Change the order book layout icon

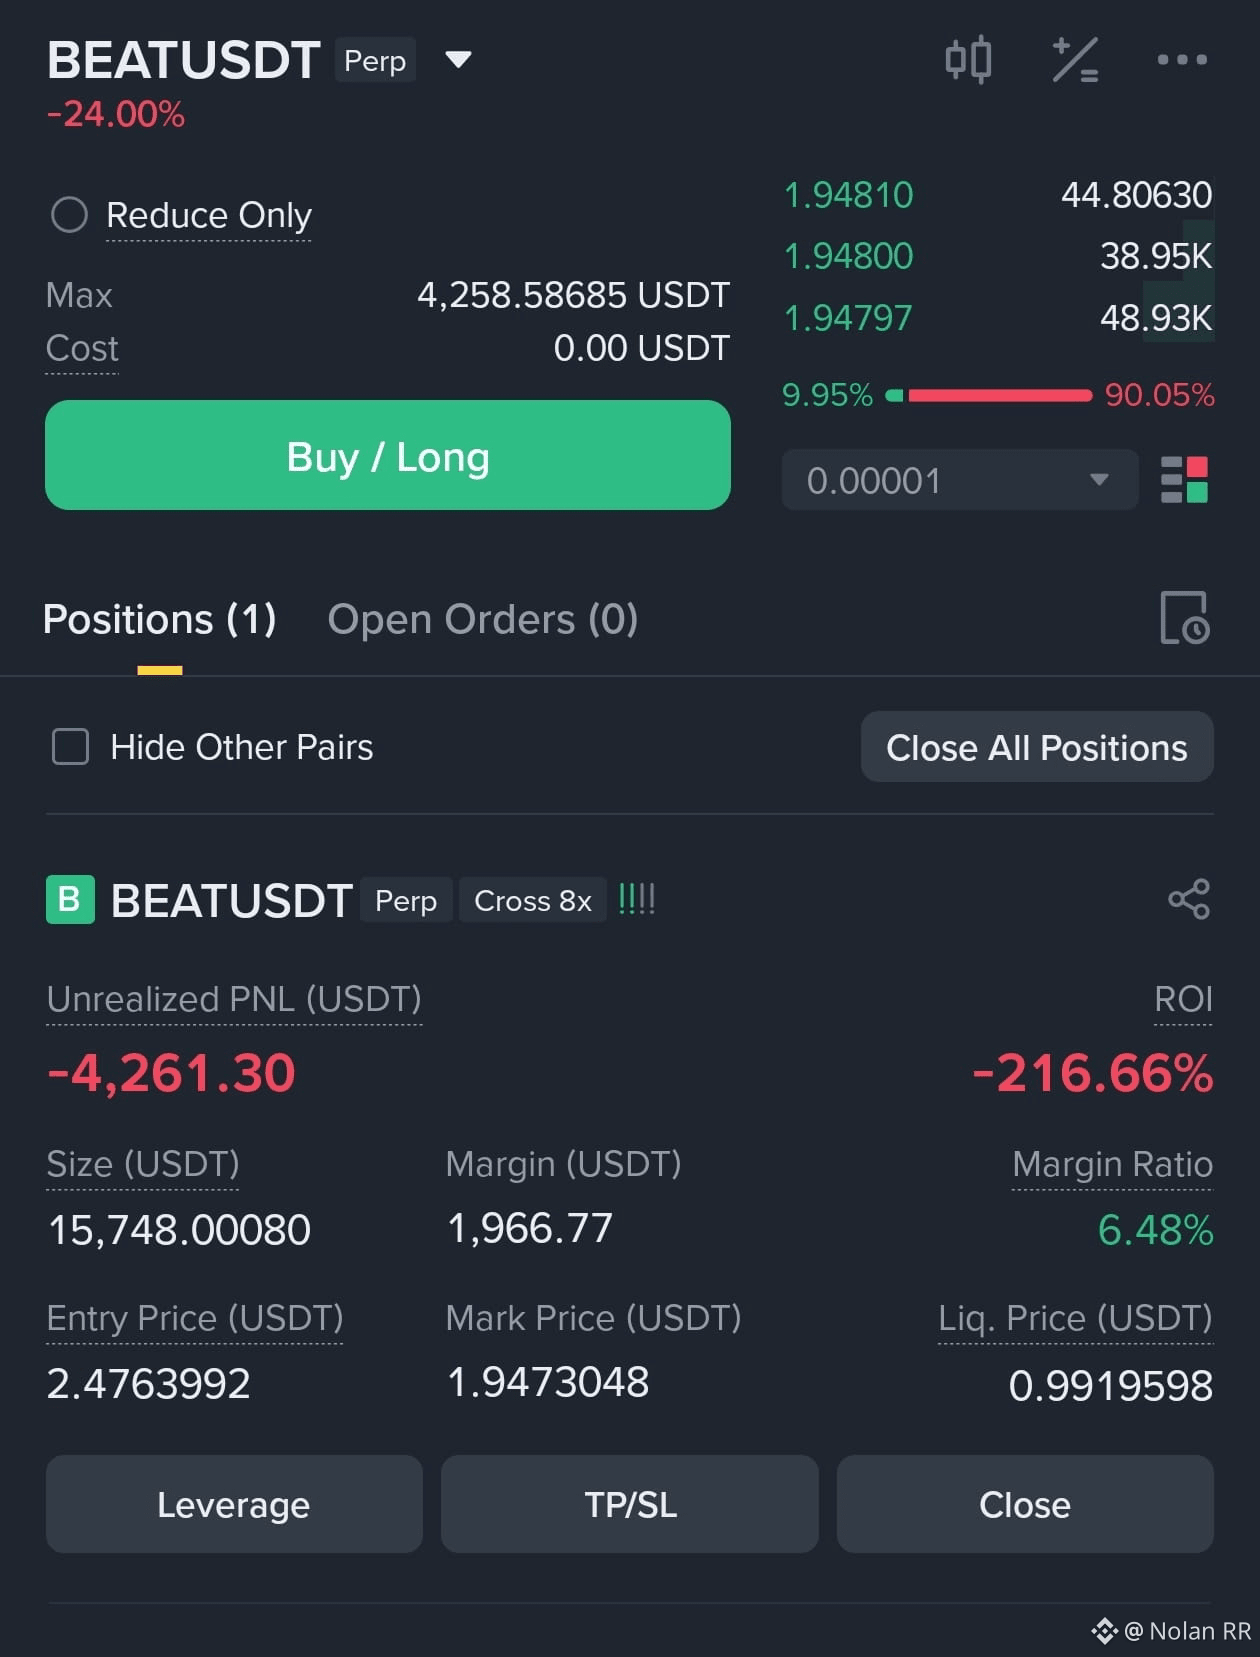pyautogui.click(x=1184, y=480)
